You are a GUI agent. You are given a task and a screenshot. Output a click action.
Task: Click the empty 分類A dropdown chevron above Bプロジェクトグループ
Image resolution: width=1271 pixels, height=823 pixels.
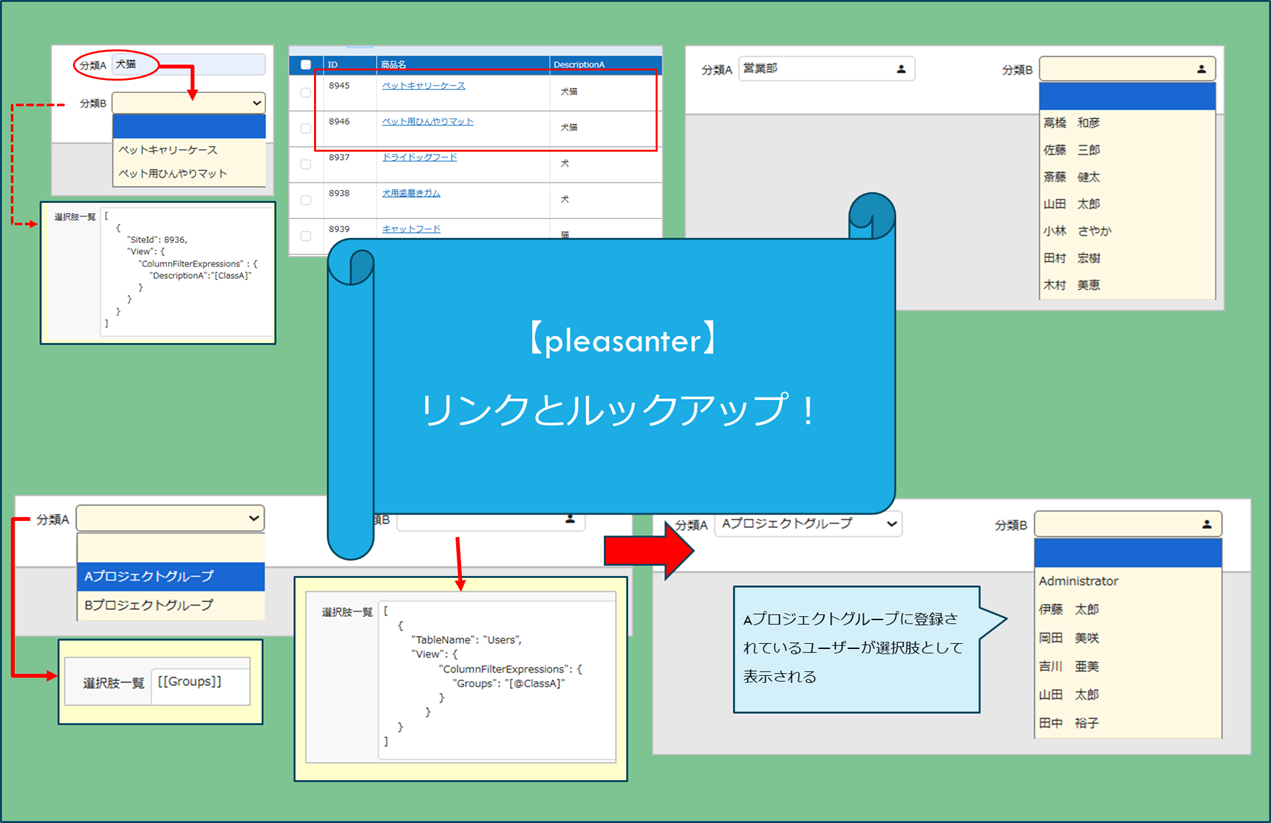pyautogui.click(x=253, y=518)
